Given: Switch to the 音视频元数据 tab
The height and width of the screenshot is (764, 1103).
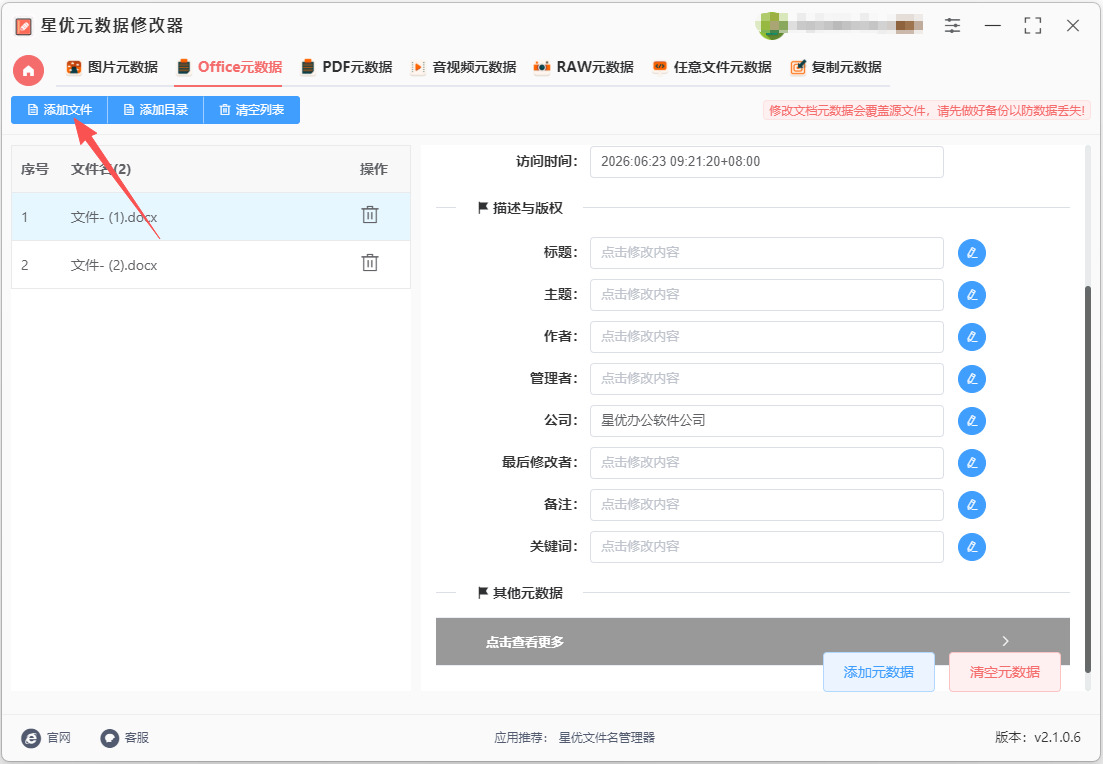Looking at the screenshot, I should pos(464,68).
